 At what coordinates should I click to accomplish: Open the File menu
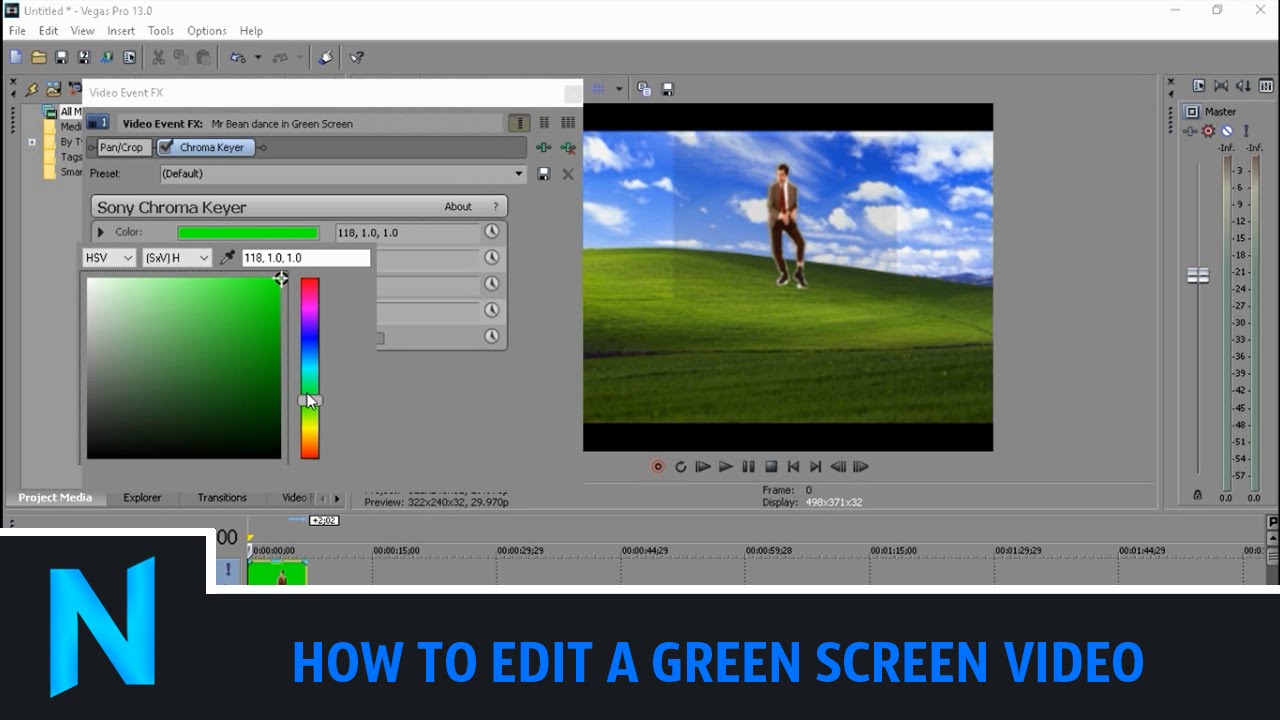pos(17,31)
